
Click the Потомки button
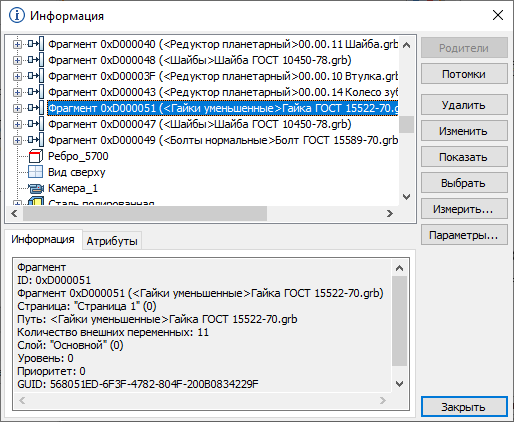(464, 74)
